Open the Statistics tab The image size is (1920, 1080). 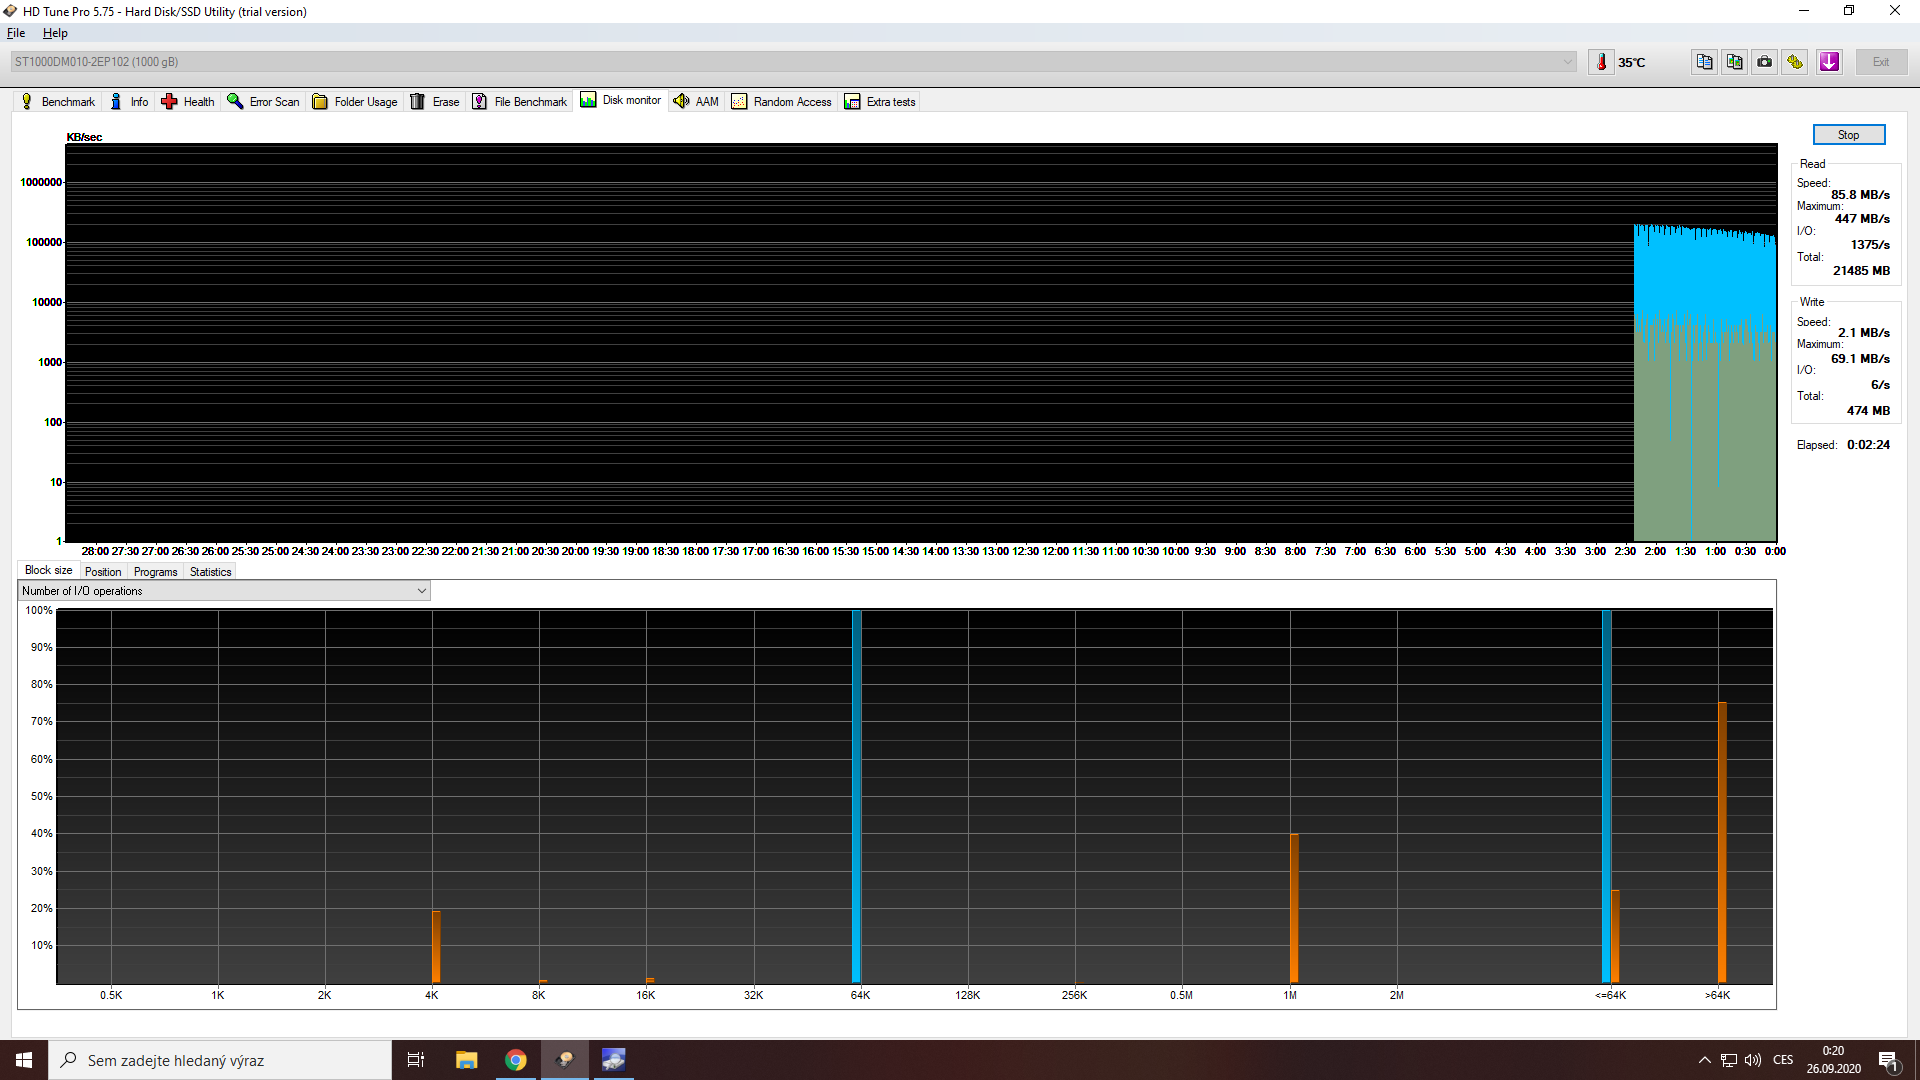coord(210,572)
